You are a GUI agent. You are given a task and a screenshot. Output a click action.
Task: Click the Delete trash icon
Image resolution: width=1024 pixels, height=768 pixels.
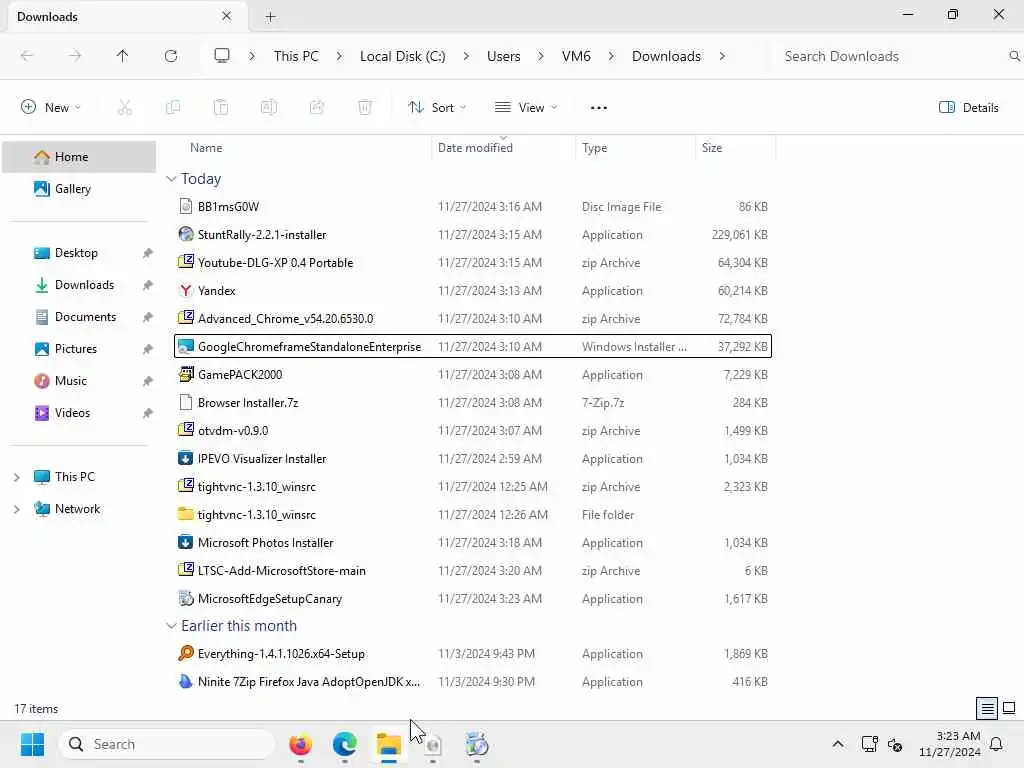coord(365,107)
